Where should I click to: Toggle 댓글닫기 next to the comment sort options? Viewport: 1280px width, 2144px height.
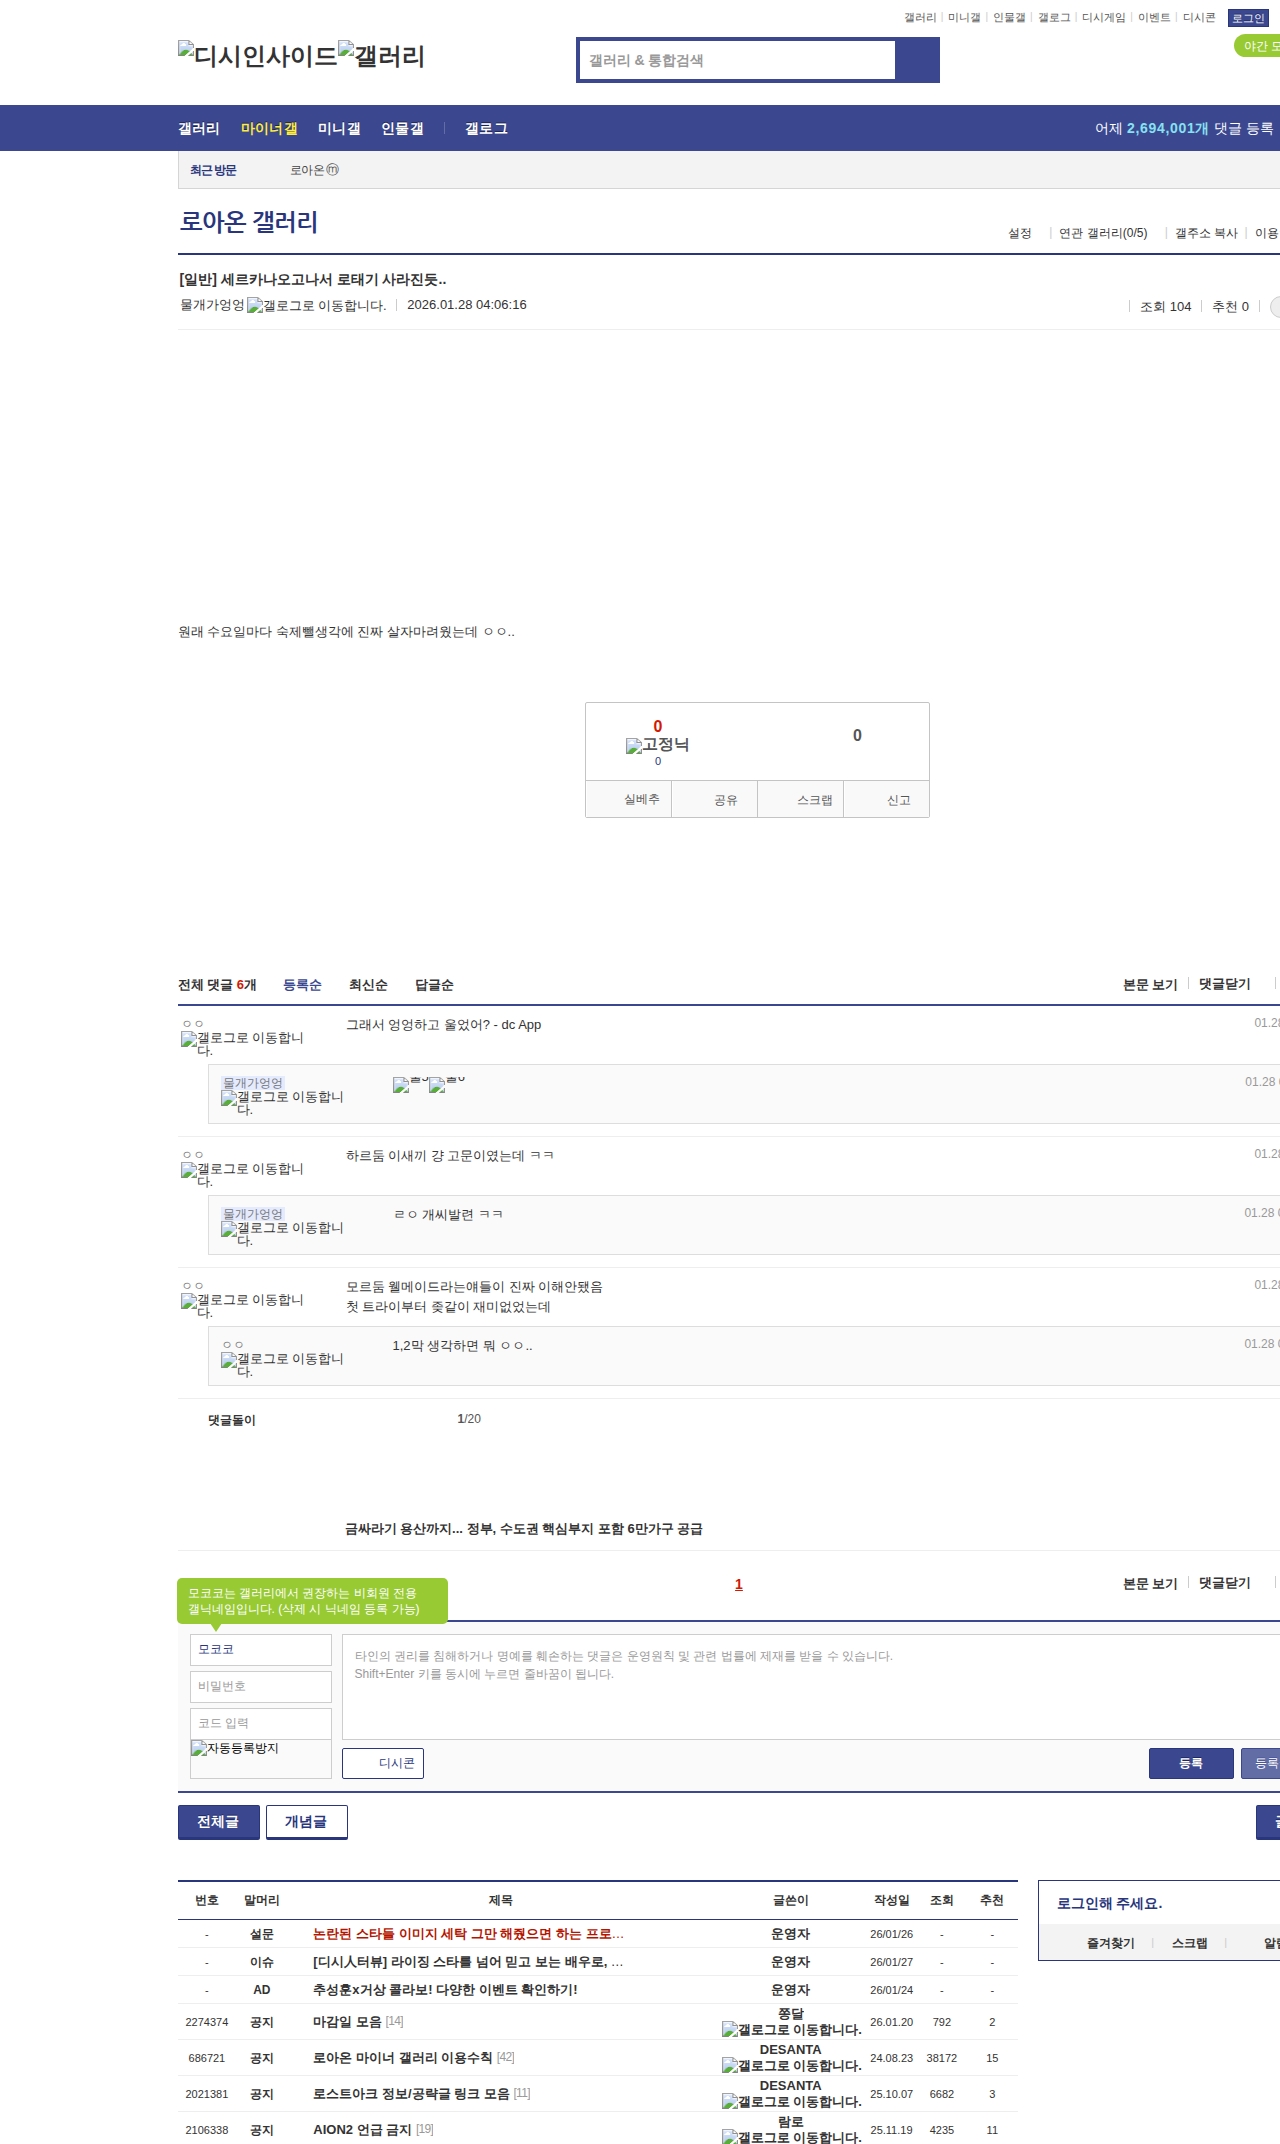point(1224,984)
